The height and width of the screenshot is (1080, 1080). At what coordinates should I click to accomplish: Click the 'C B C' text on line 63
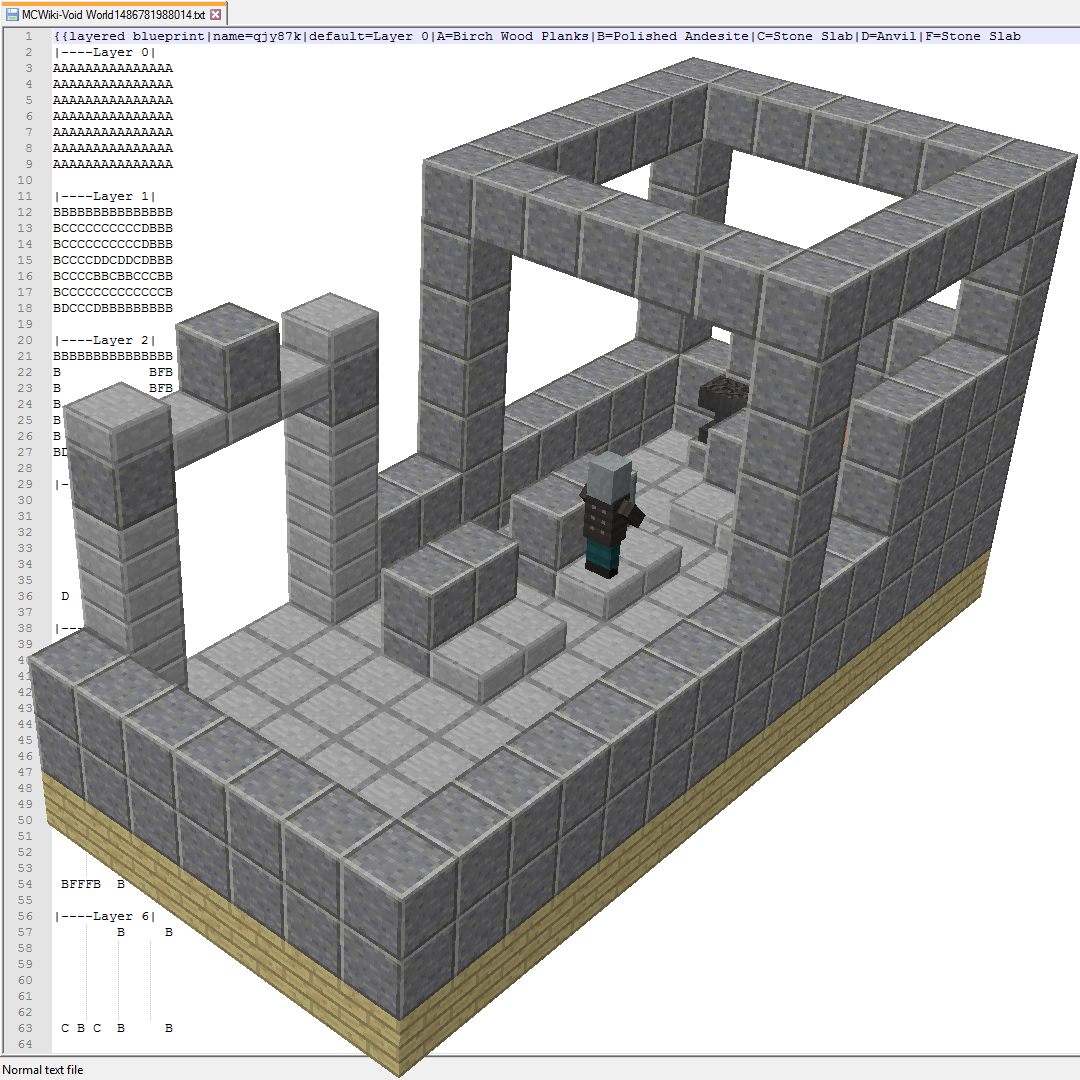(81, 1028)
